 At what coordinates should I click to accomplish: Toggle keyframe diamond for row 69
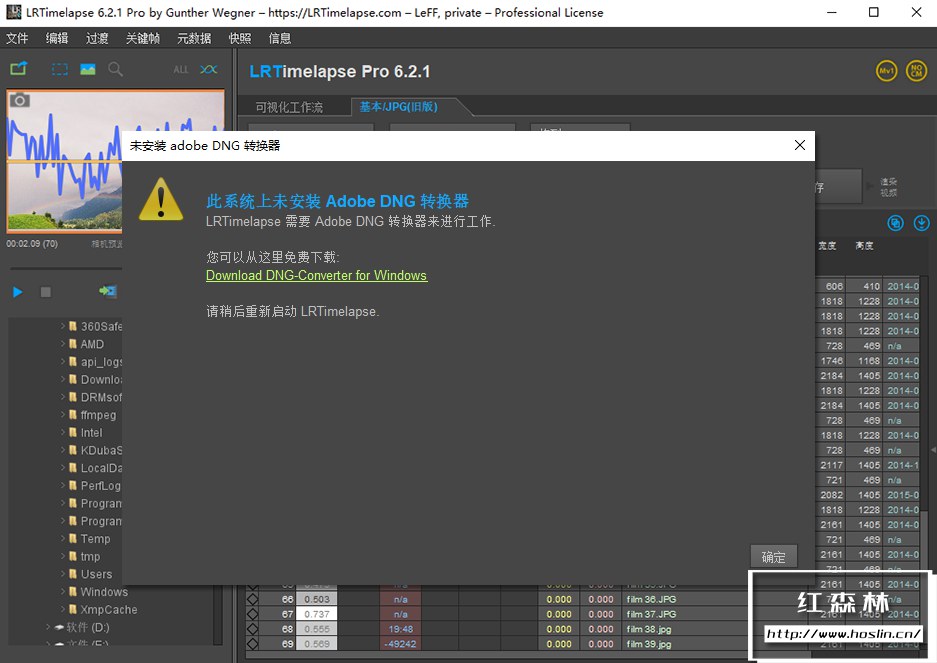point(253,644)
